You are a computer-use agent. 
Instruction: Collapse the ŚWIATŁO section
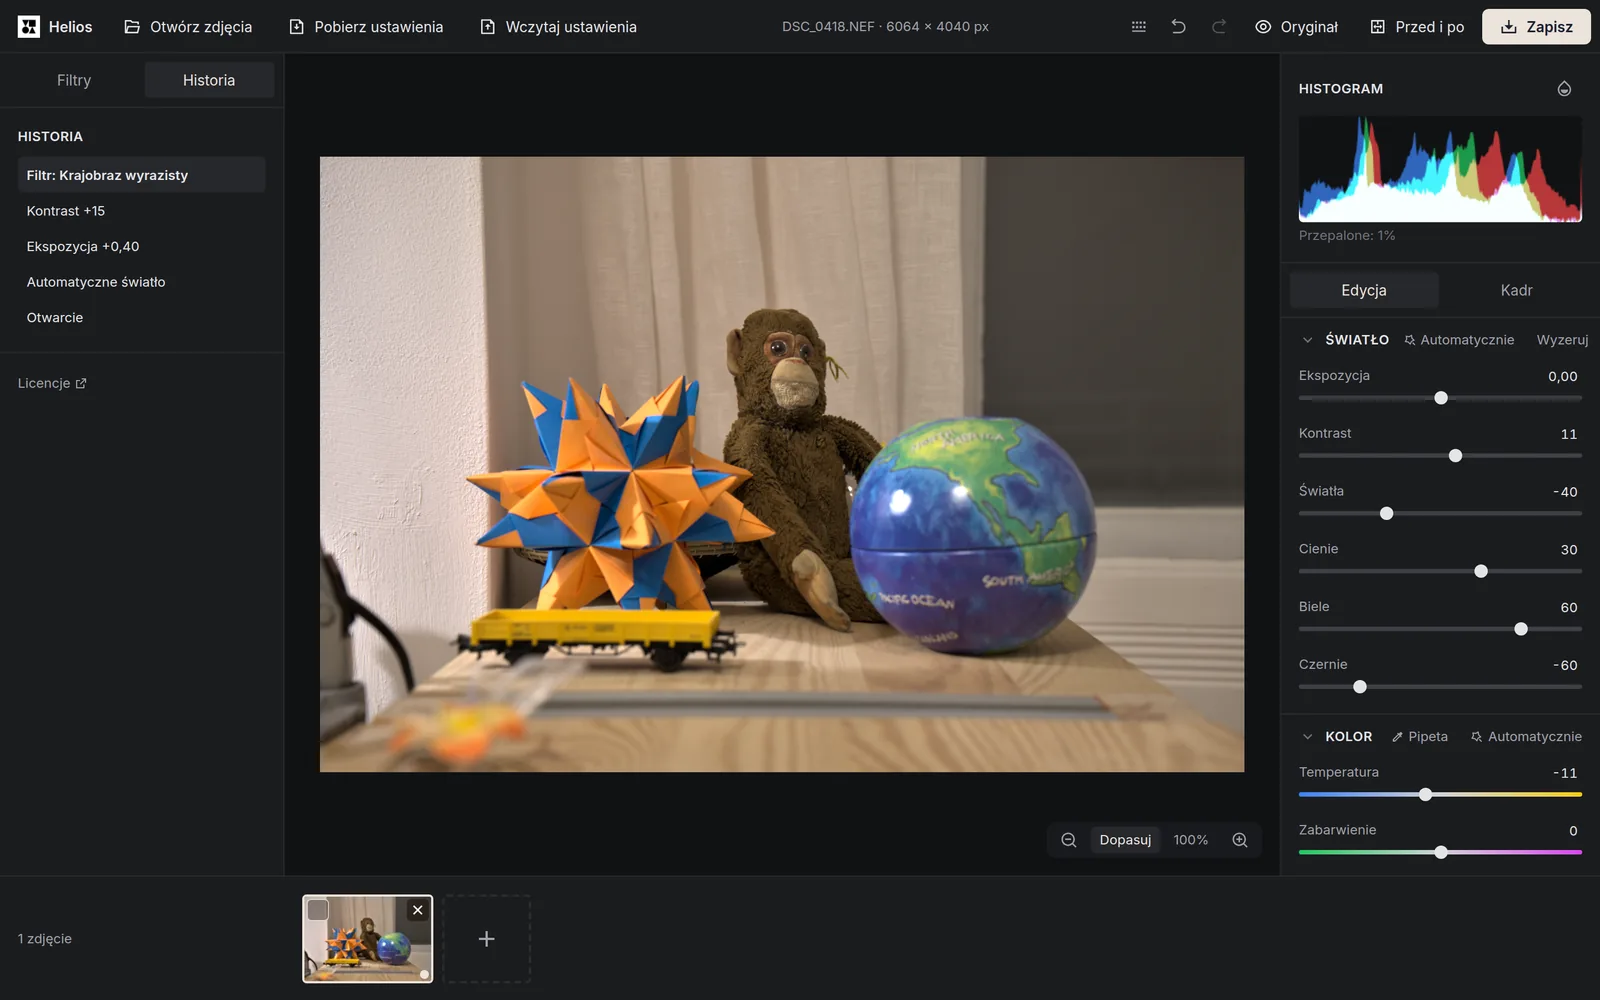pos(1307,340)
